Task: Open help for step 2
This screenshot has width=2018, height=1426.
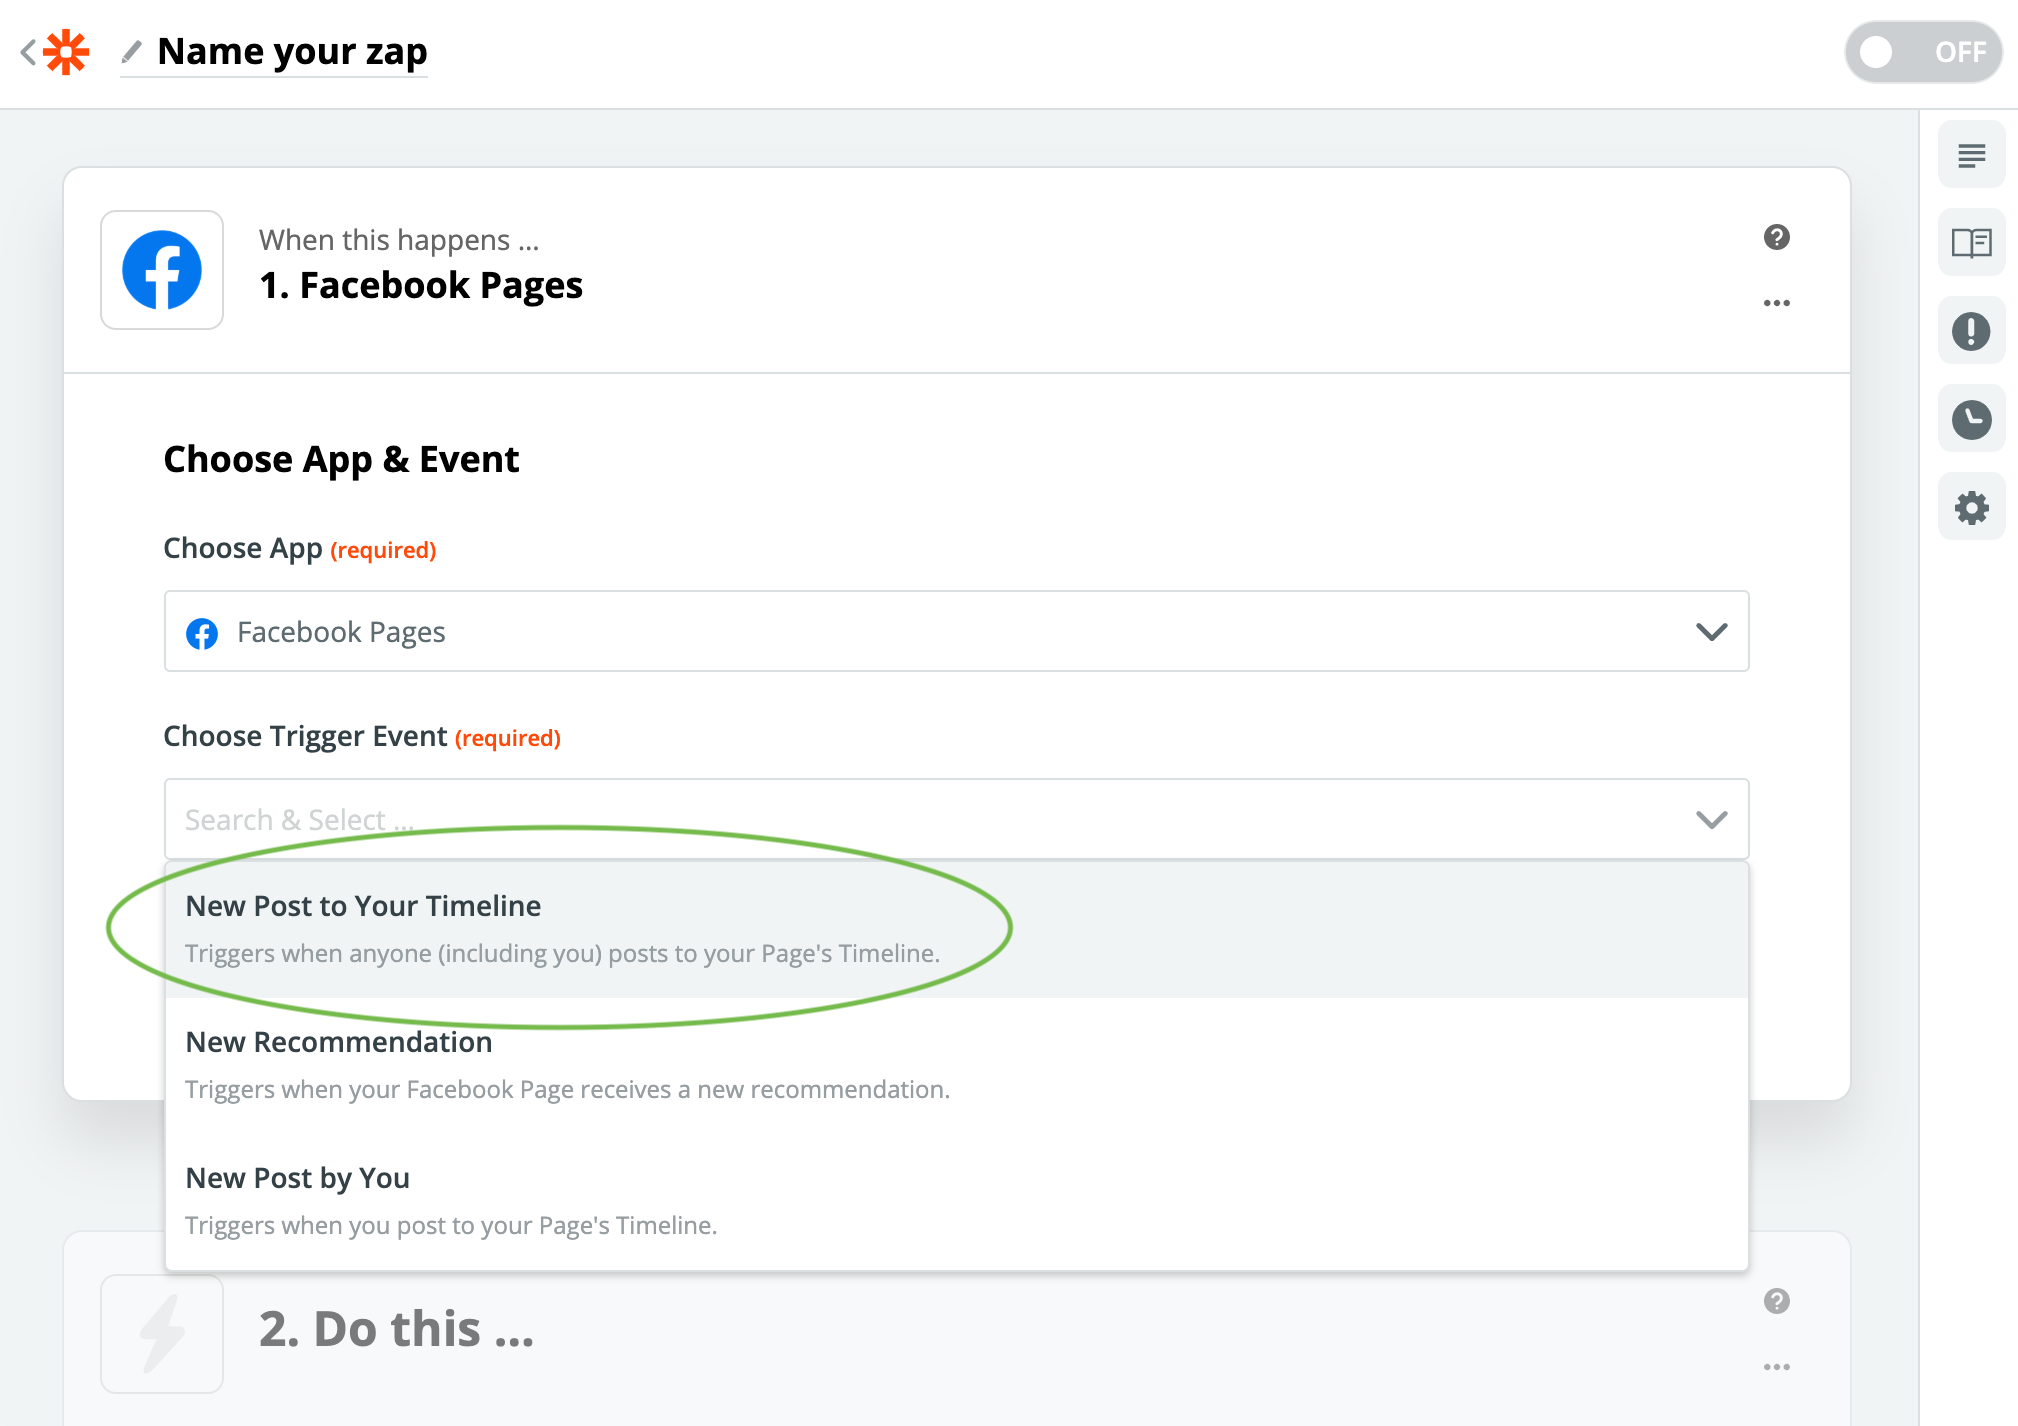Action: pos(1776,1301)
